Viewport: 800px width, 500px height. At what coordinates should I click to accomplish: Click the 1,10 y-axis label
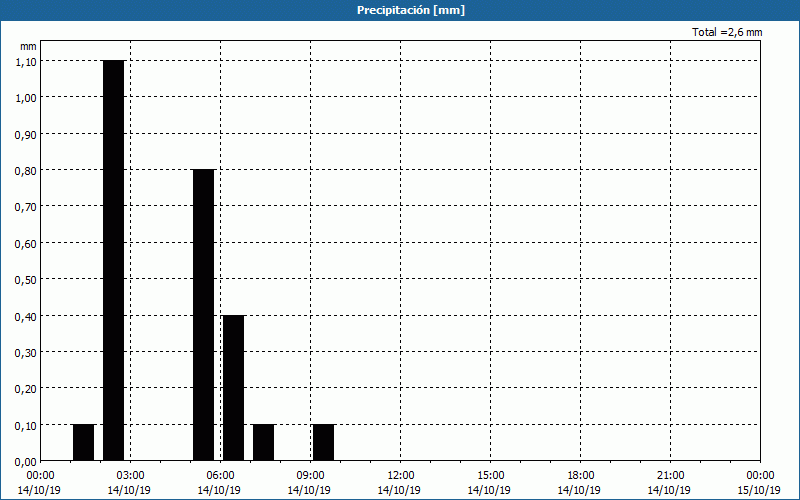click(x=26, y=61)
